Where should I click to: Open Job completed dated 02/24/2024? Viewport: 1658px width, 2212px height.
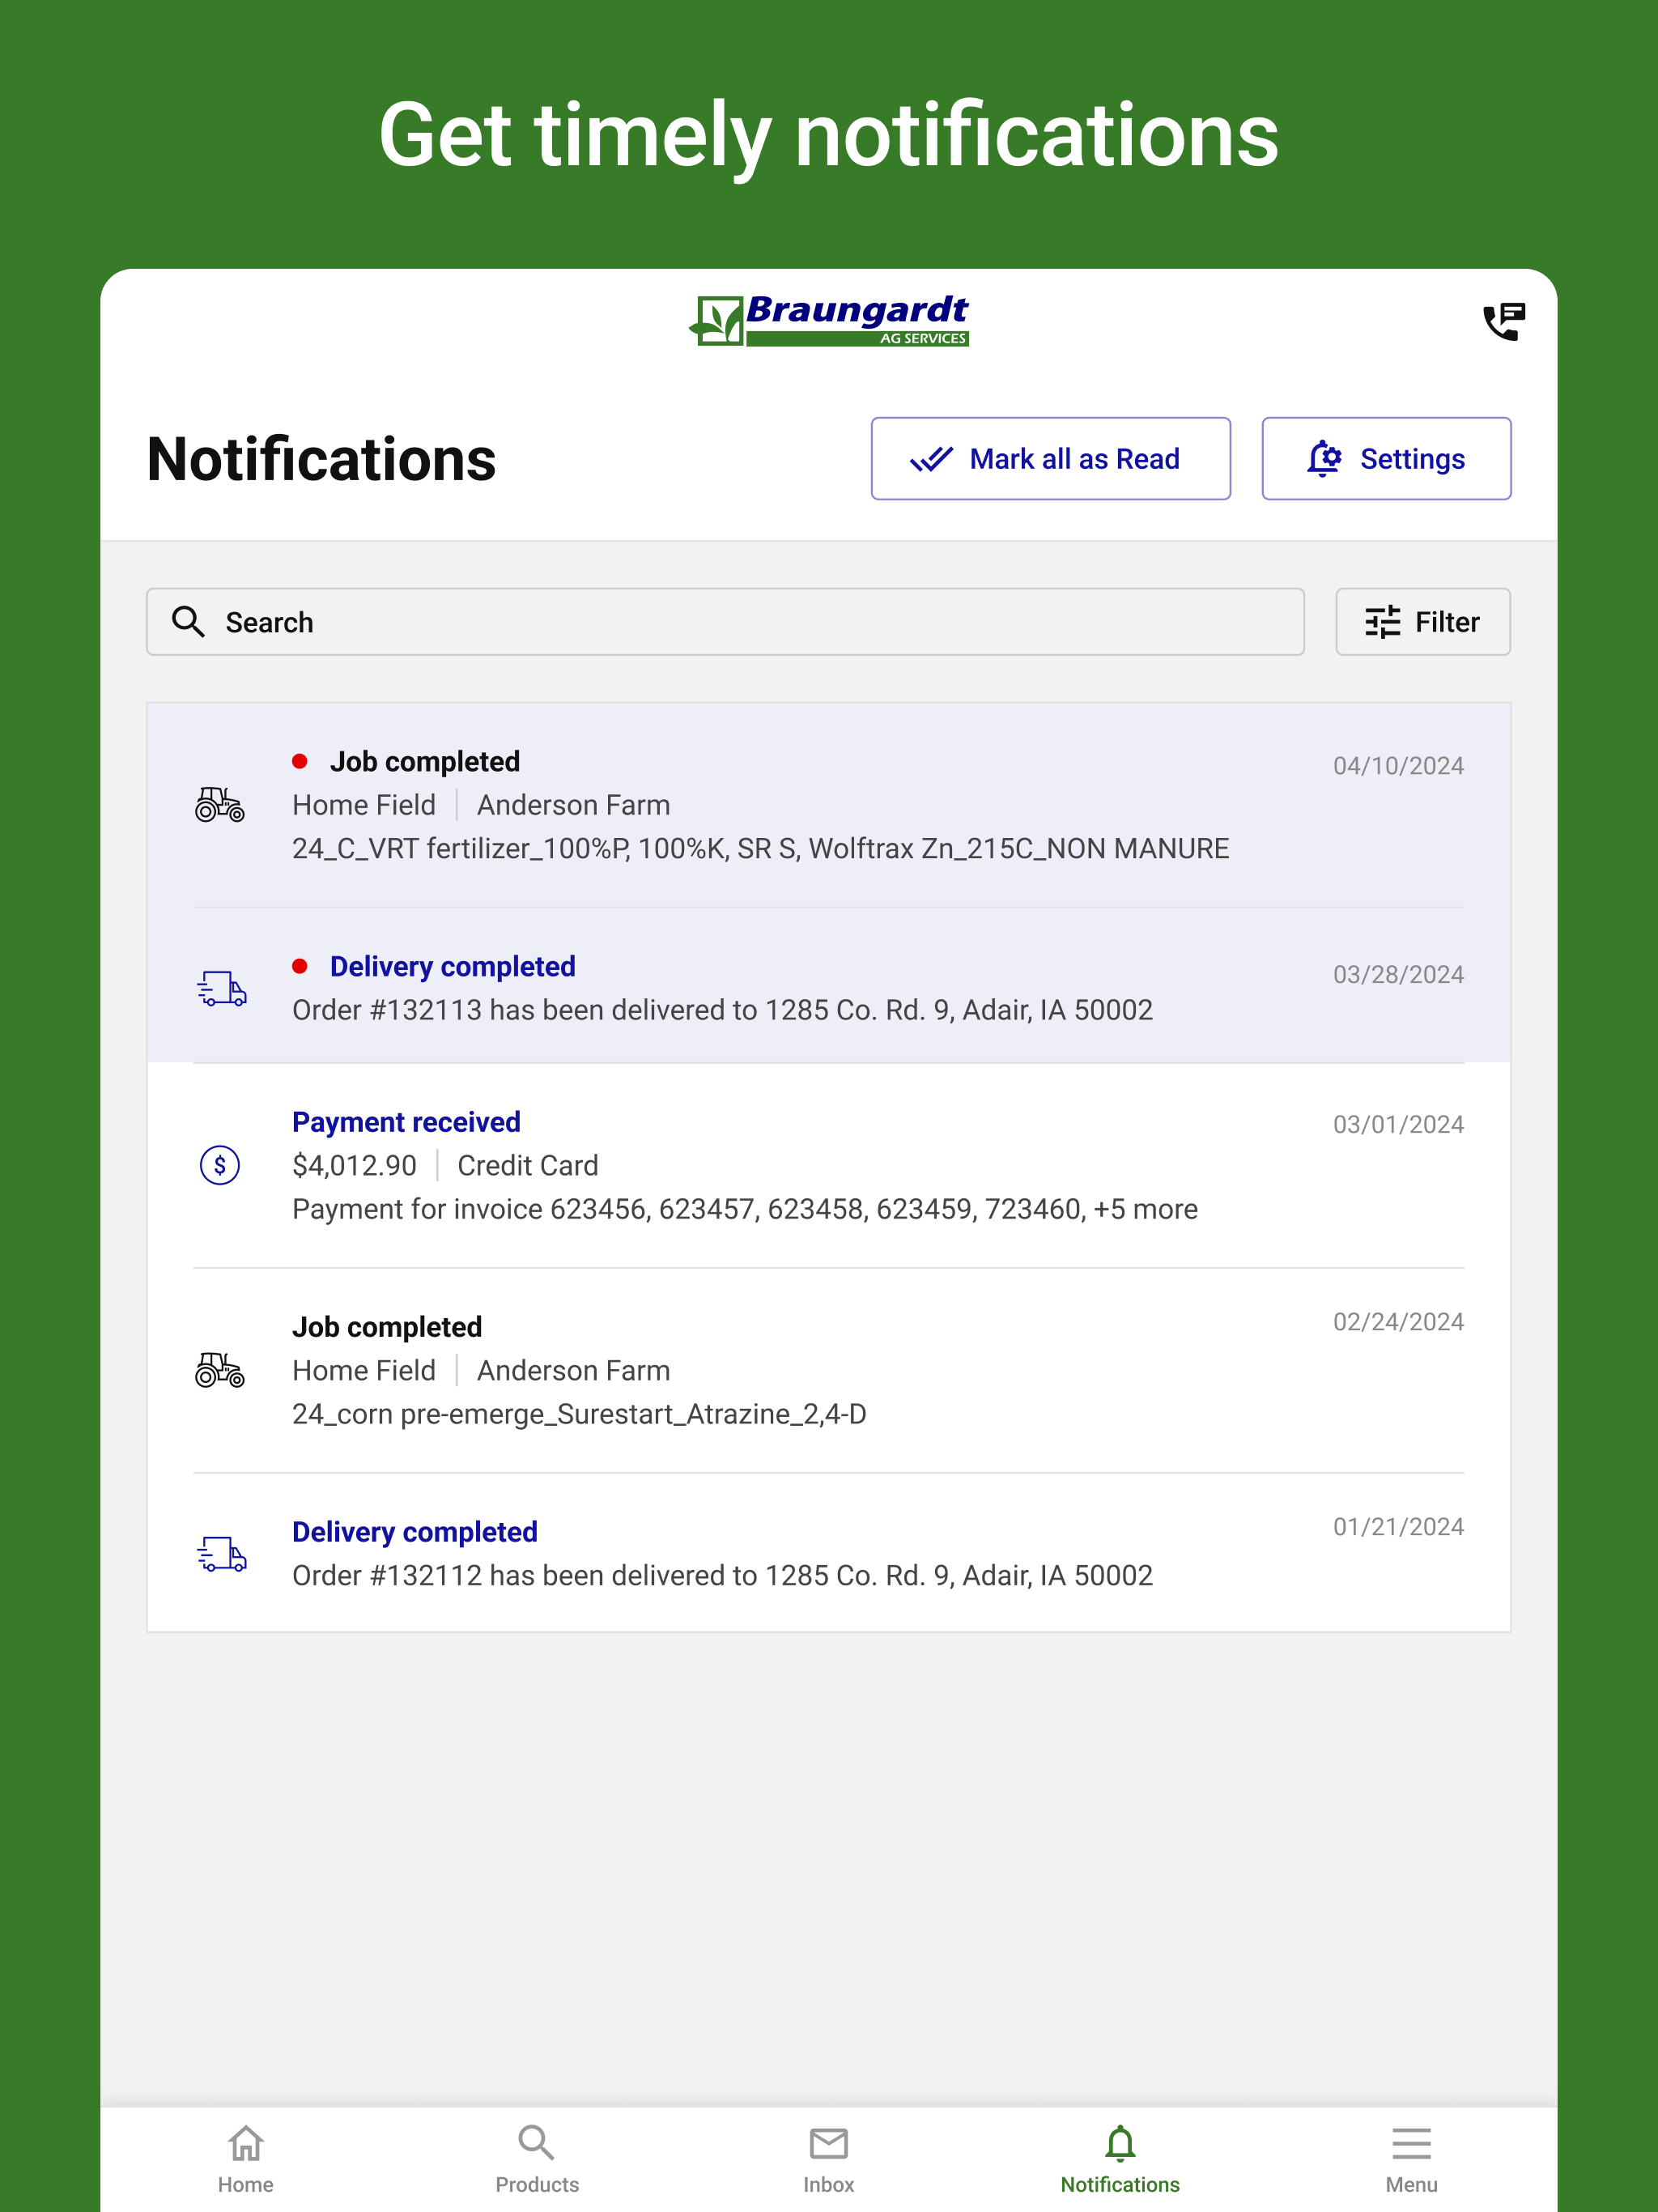coord(829,1370)
